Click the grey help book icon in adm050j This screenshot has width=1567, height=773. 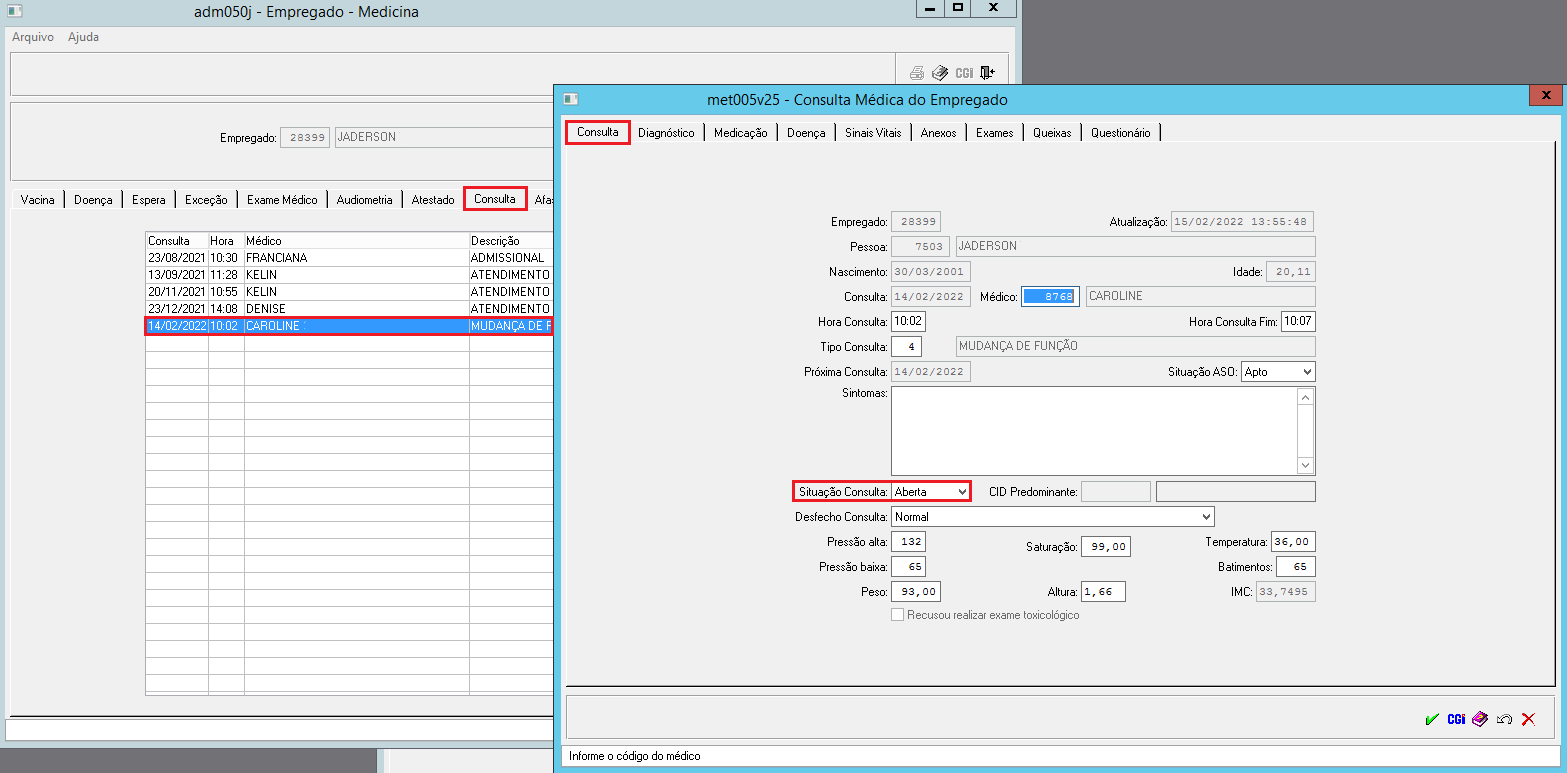(940, 72)
